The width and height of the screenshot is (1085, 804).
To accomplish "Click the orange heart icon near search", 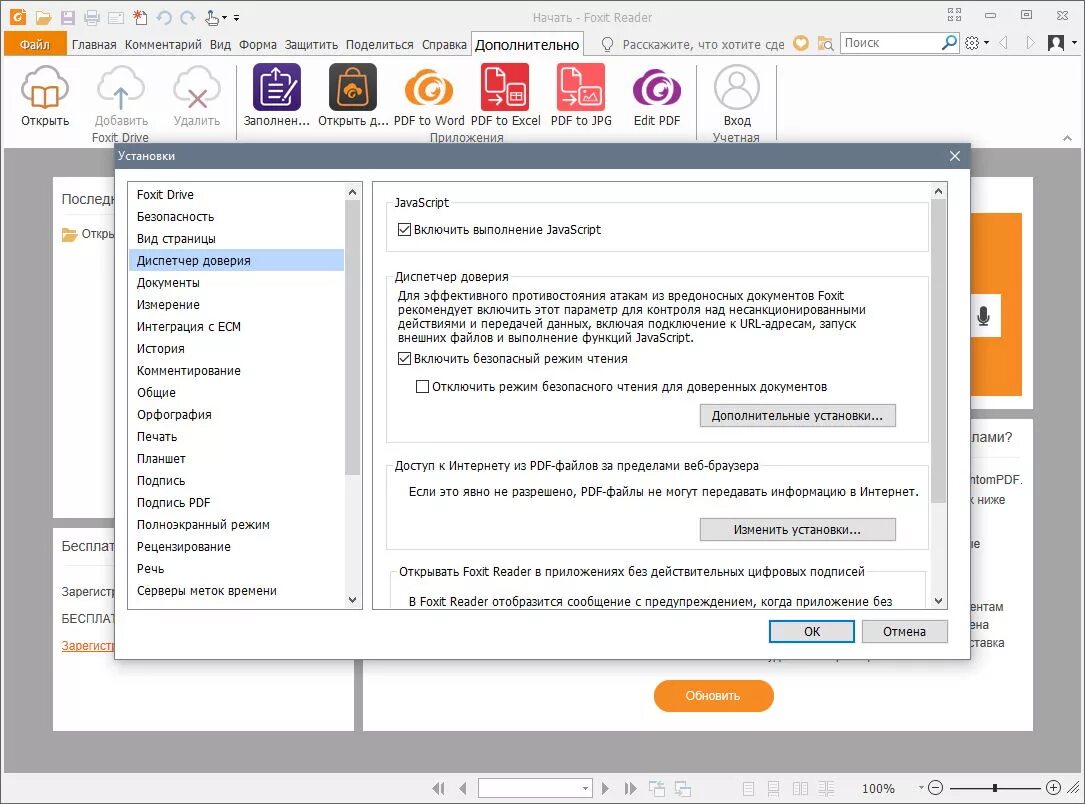I will click(x=801, y=43).
